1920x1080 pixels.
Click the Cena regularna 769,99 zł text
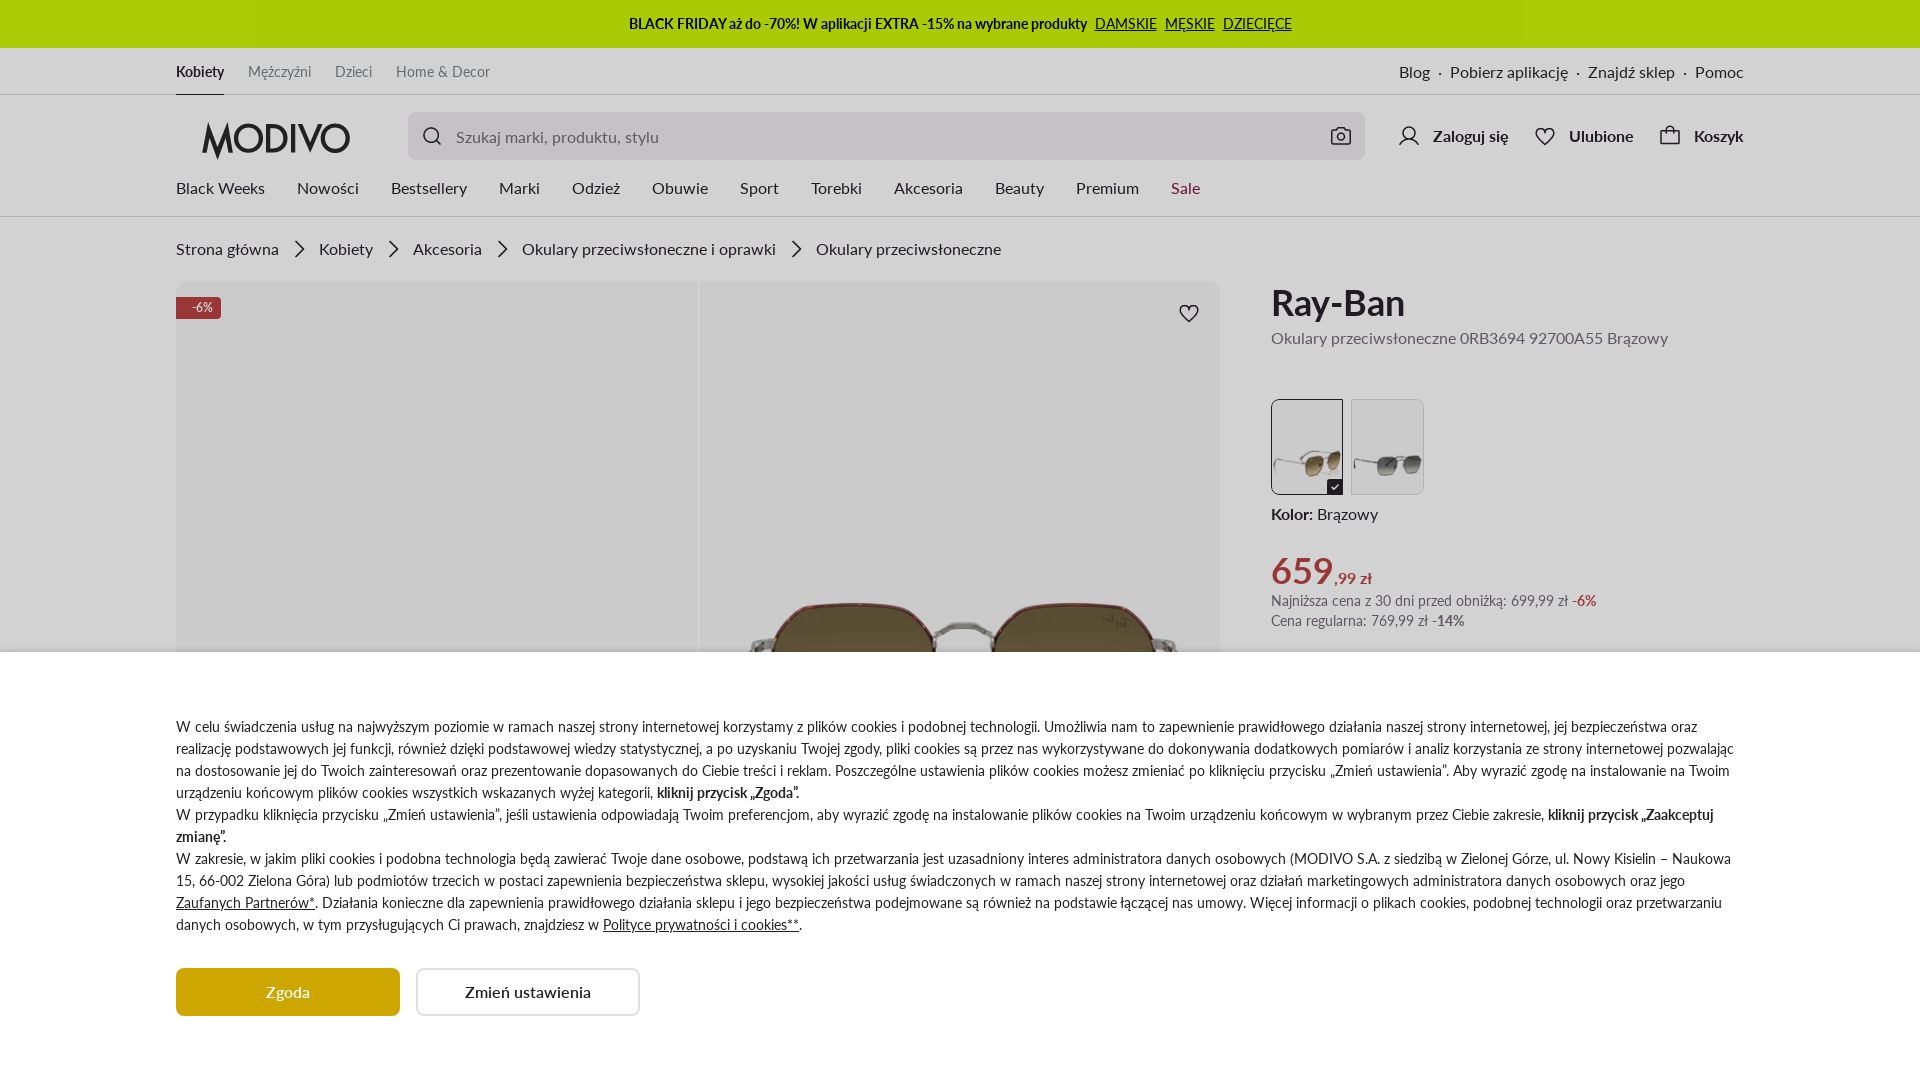[x=1367, y=621]
